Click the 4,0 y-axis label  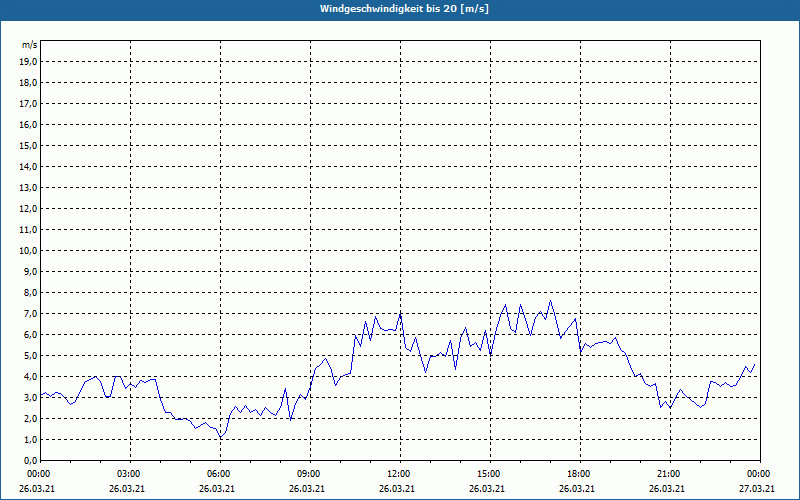(x=31, y=377)
